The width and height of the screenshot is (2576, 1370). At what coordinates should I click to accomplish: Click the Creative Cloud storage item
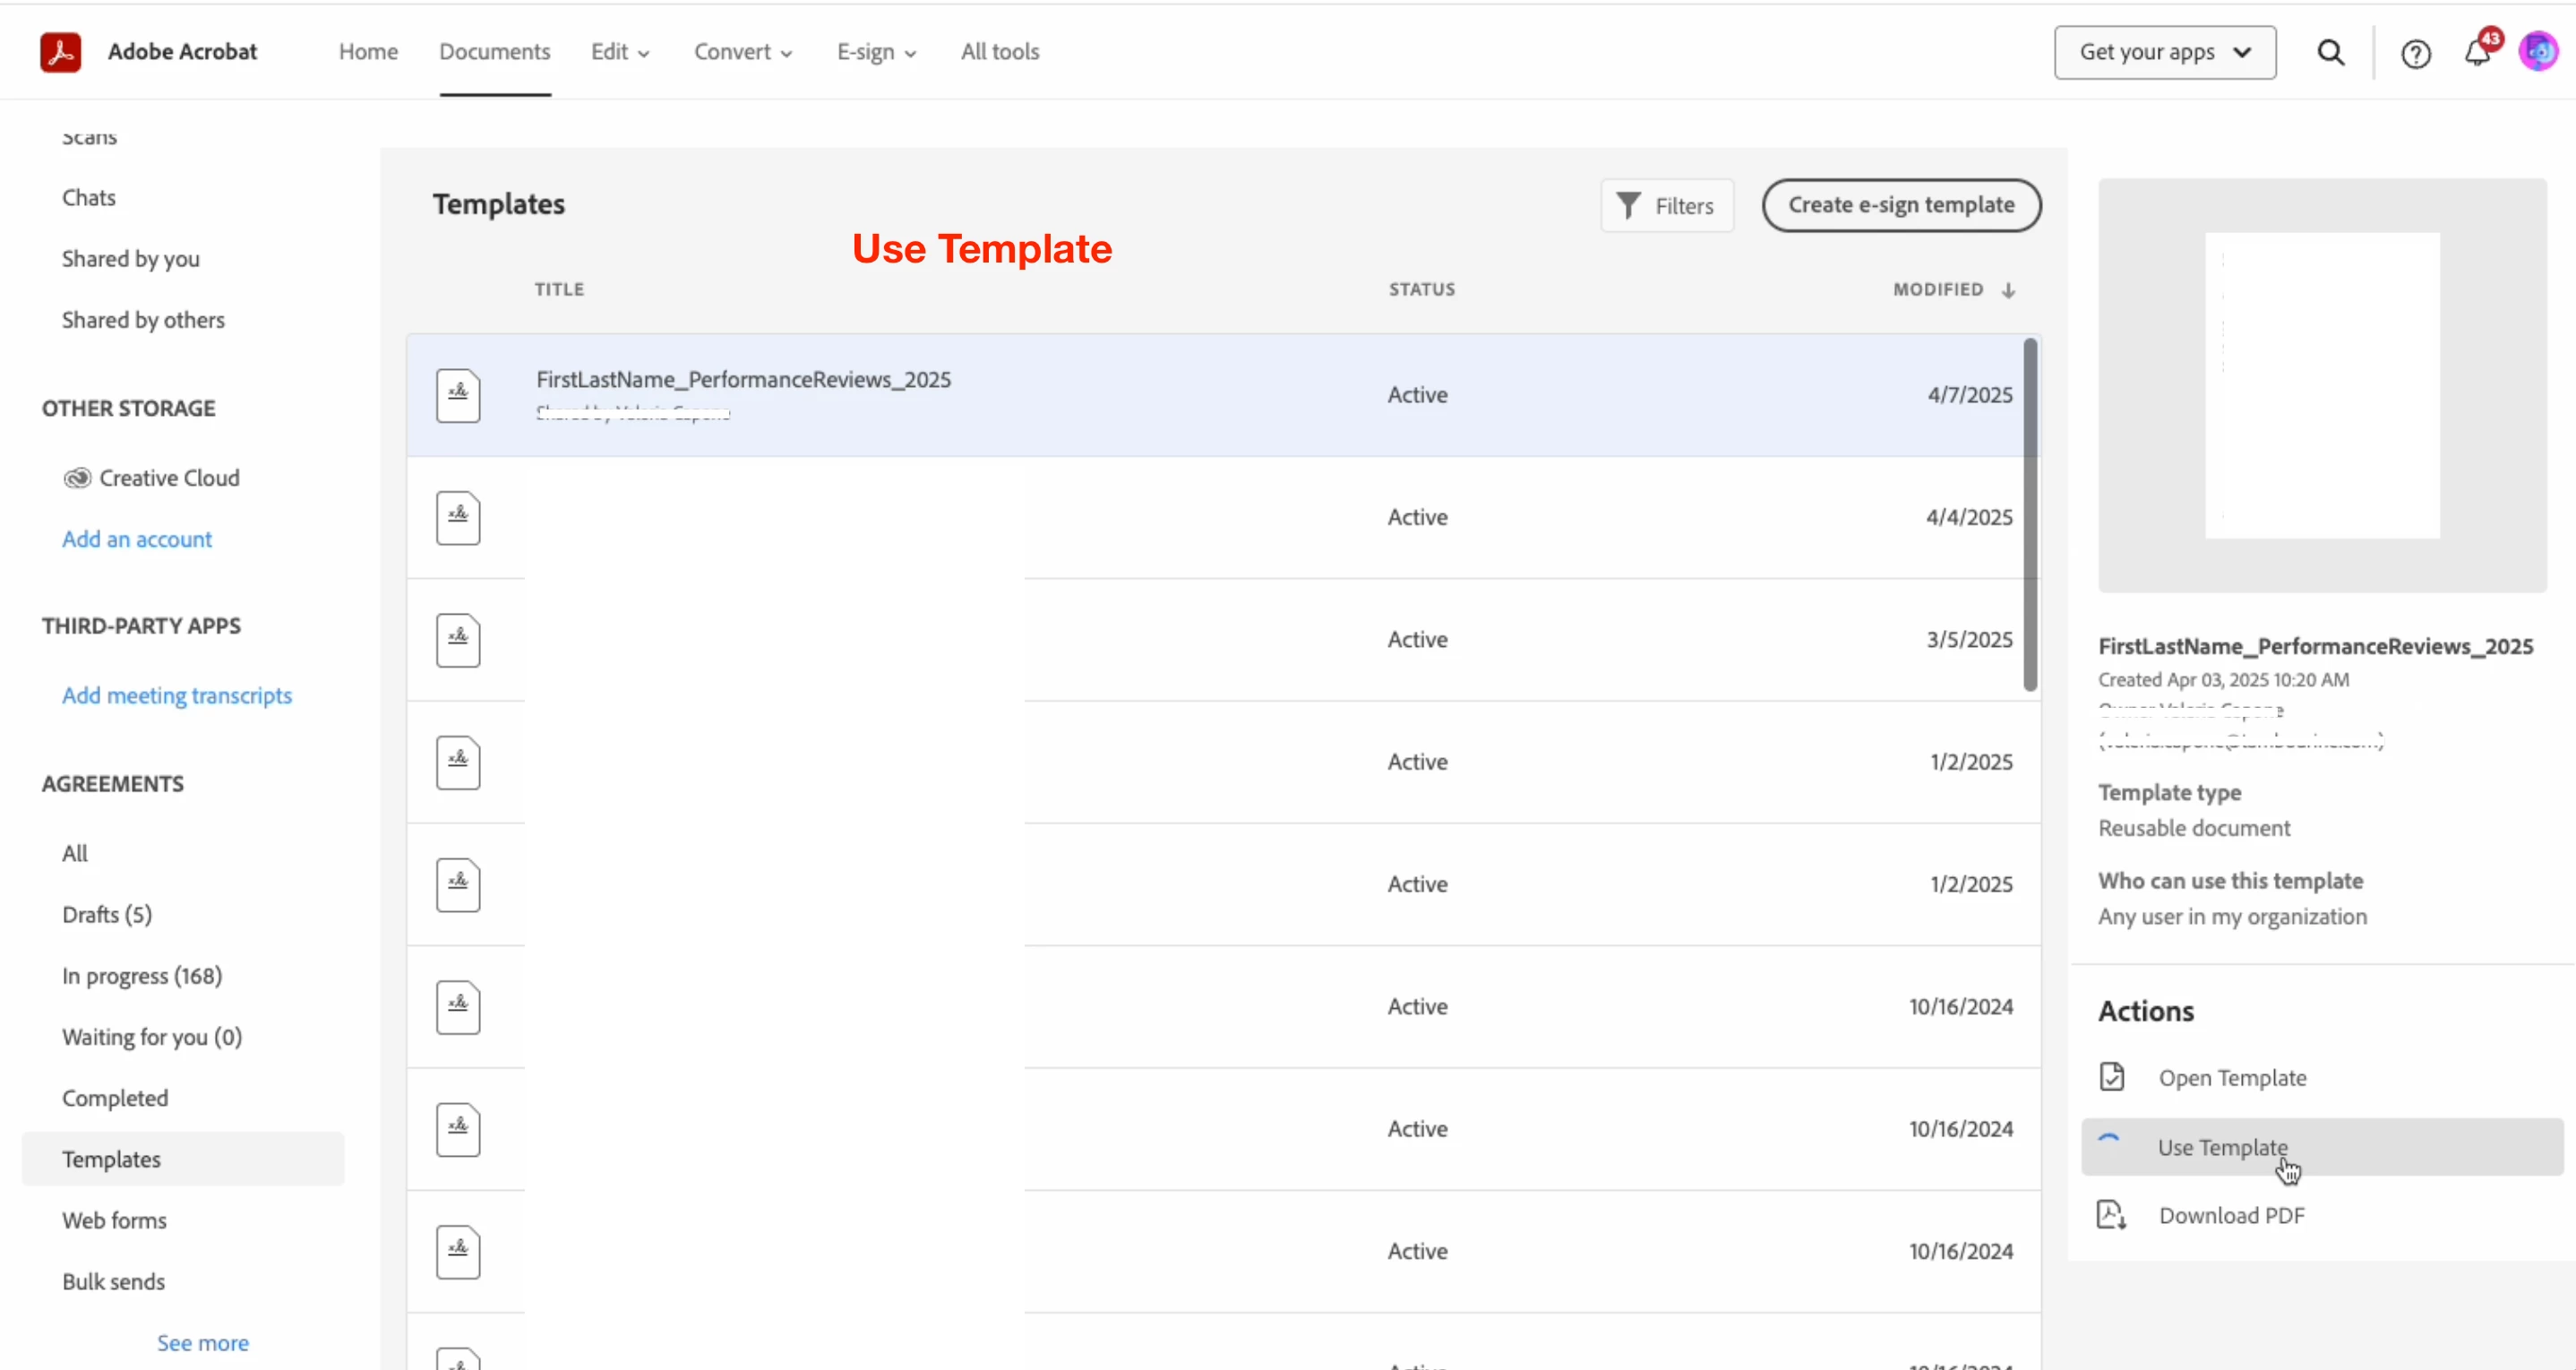point(152,478)
